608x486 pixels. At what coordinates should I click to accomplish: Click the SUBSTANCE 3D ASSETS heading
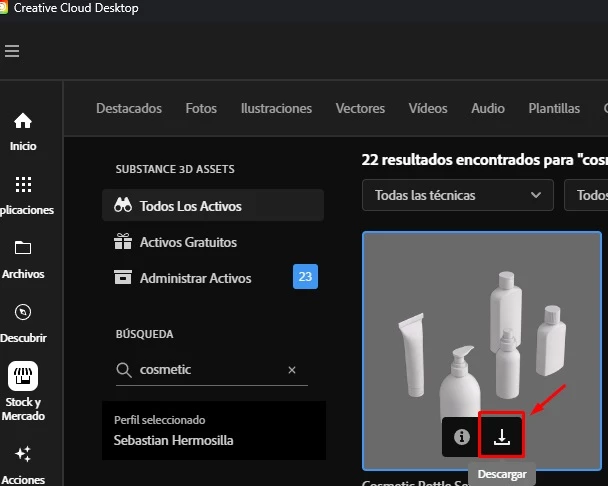(x=175, y=169)
